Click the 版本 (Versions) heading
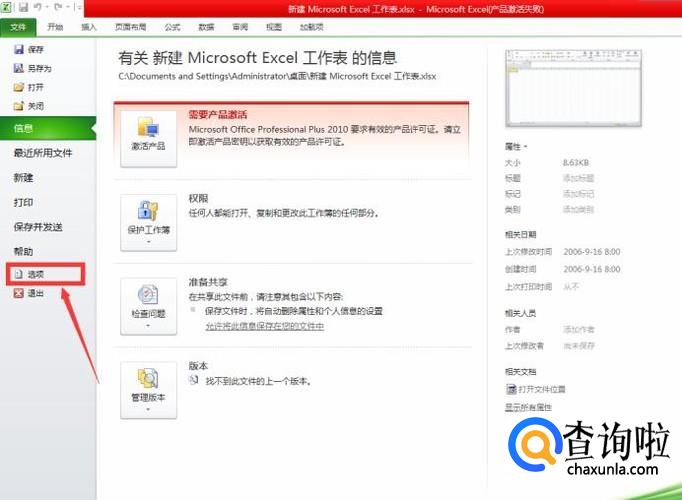Viewport: 682px width, 500px height. [198, 366]
